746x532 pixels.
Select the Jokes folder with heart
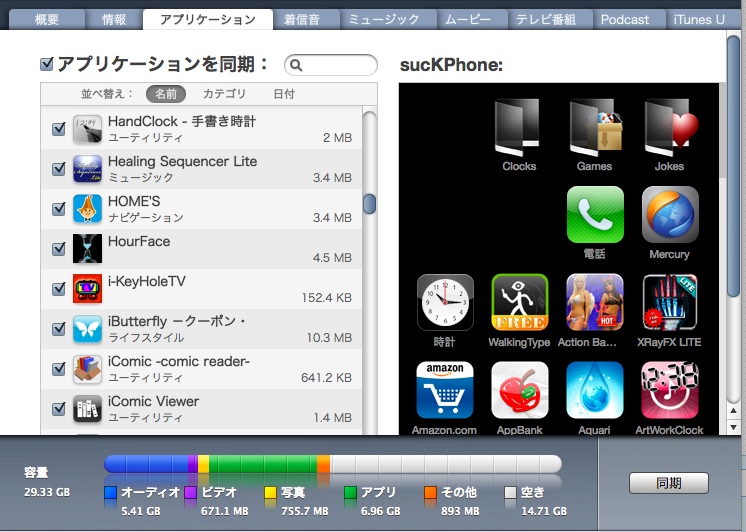670,128
